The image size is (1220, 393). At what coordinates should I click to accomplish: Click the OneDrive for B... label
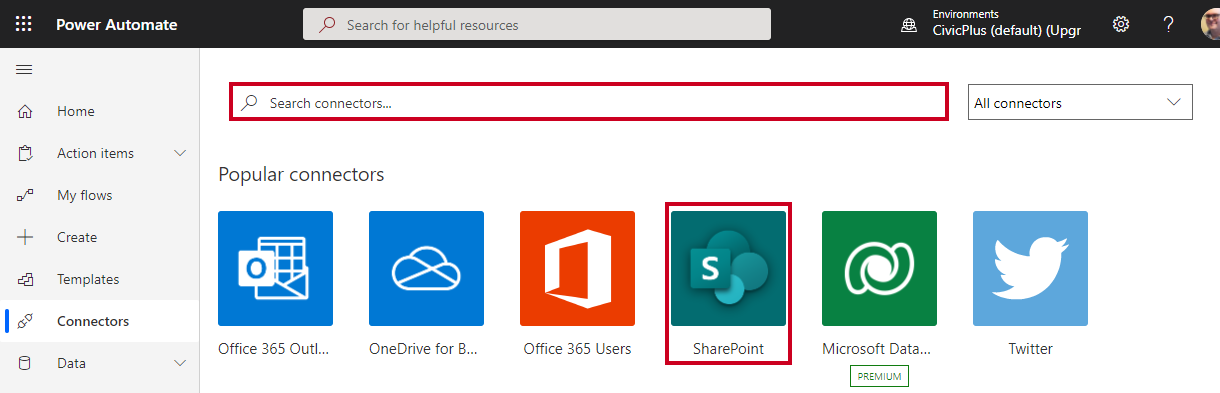(x=423, y=349)
